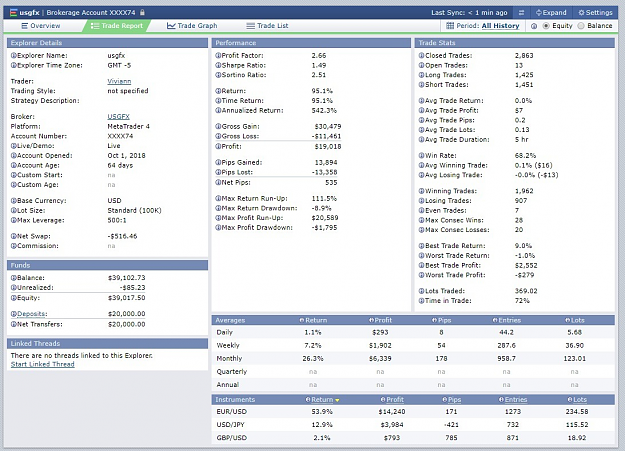This screenshot has height=451, width=625.
Task: Select the Equity radio button
Action: coord(546,26)
